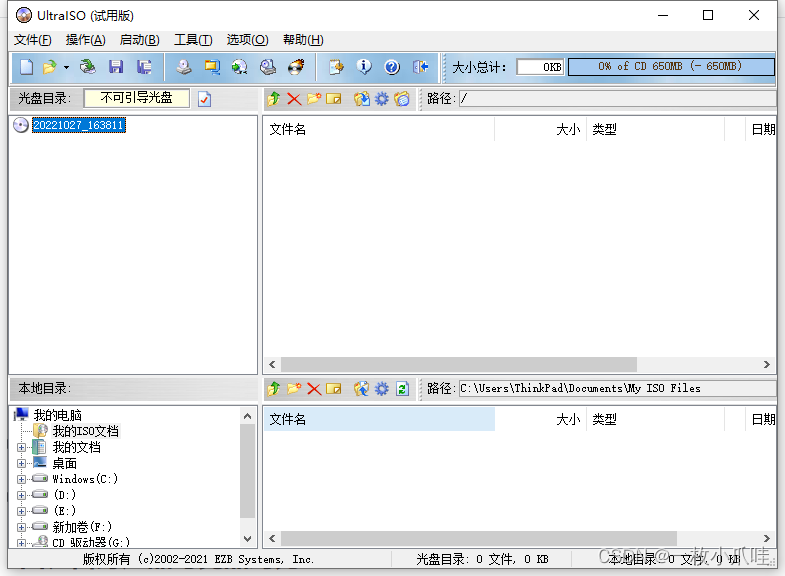Sort disc files by 文件名 column header
The width and height of the screenshot is (785, 576).
(379, 130)
